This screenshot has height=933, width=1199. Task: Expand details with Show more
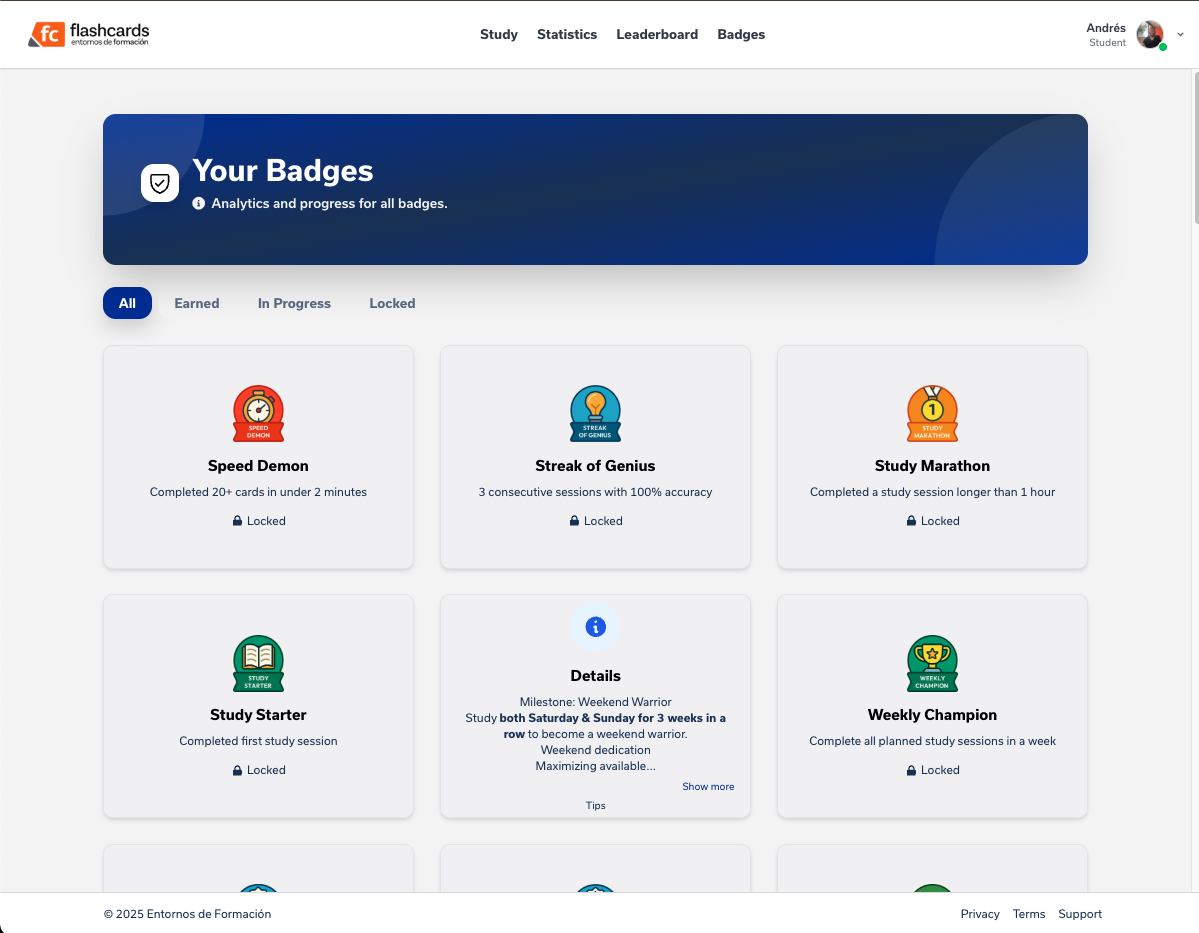coord(708,787)
